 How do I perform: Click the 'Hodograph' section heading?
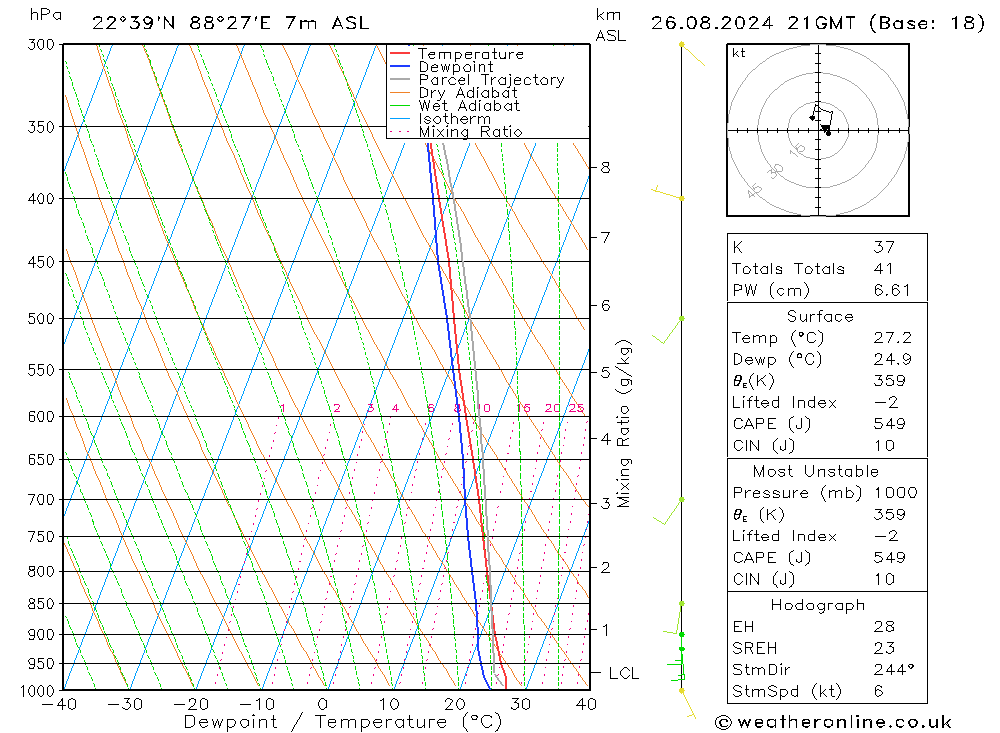818,605
